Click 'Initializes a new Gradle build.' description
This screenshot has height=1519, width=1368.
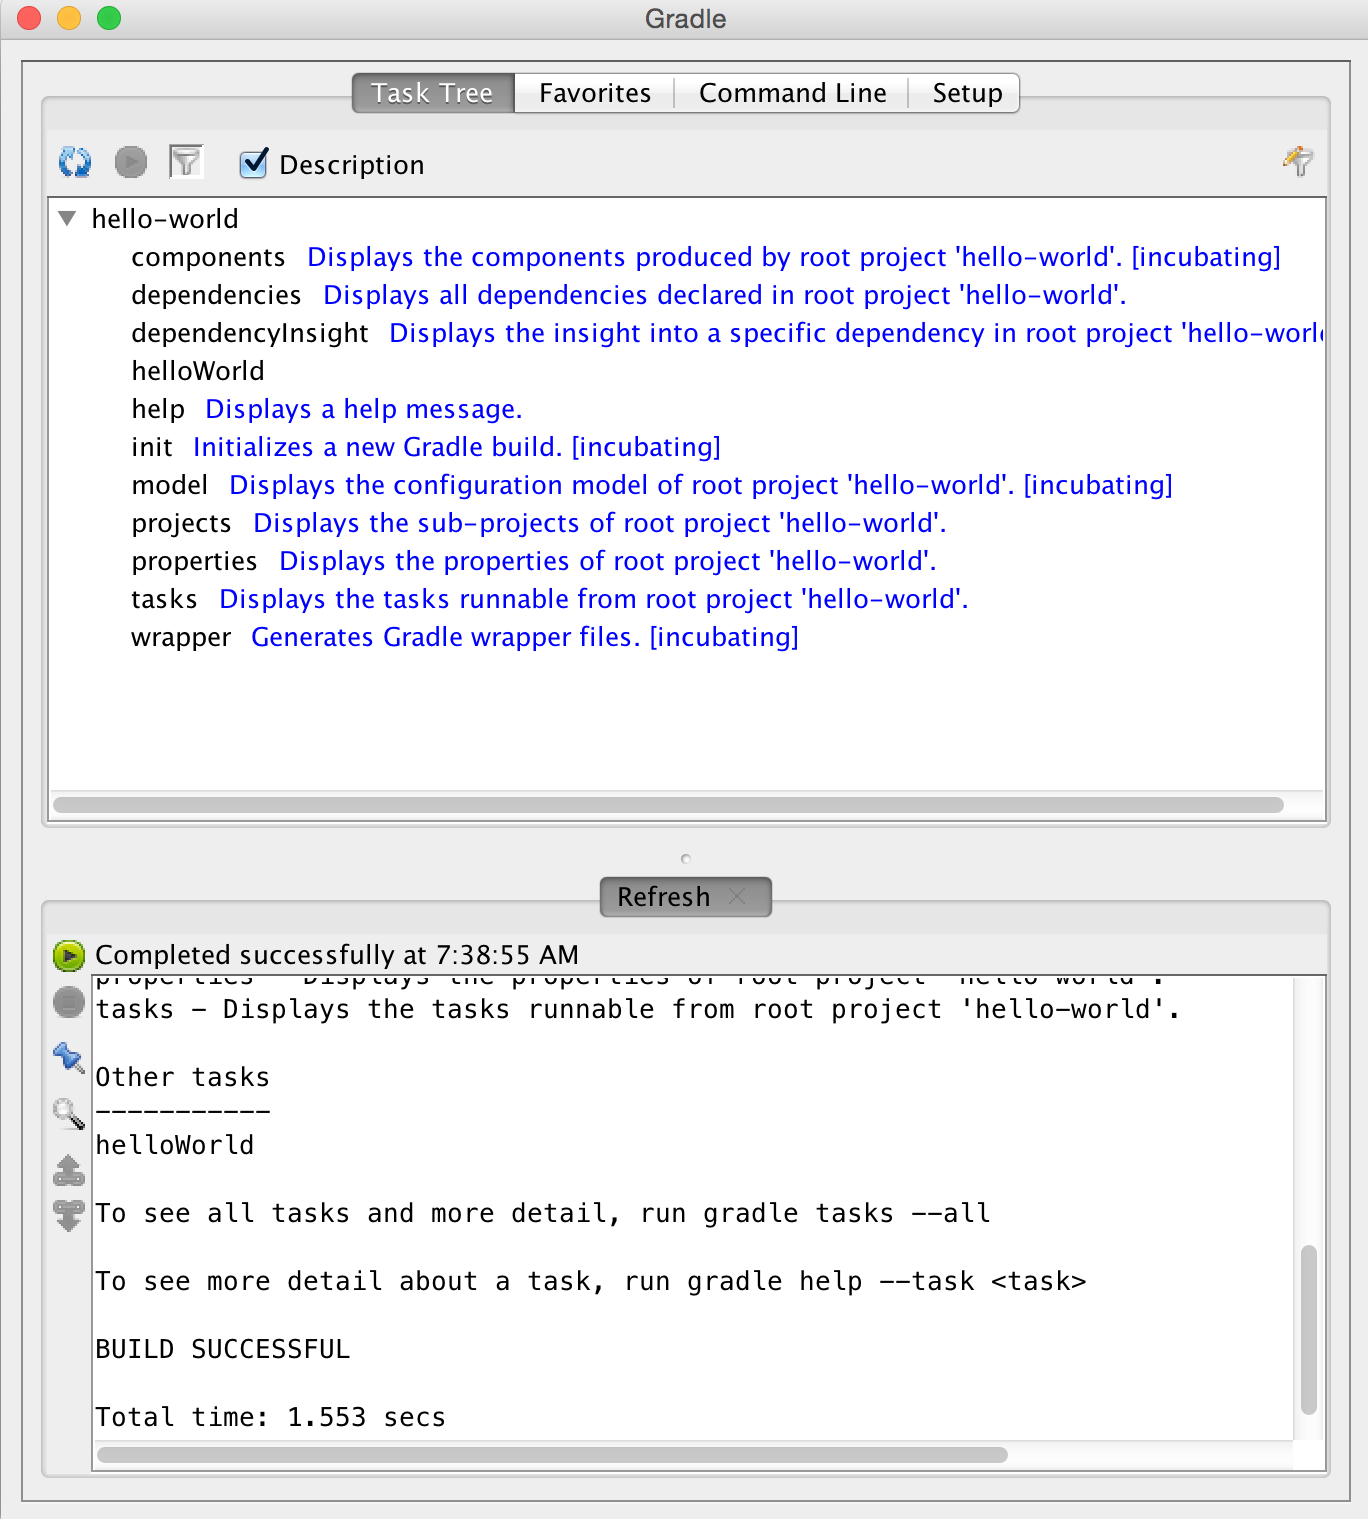click(377, 447)
